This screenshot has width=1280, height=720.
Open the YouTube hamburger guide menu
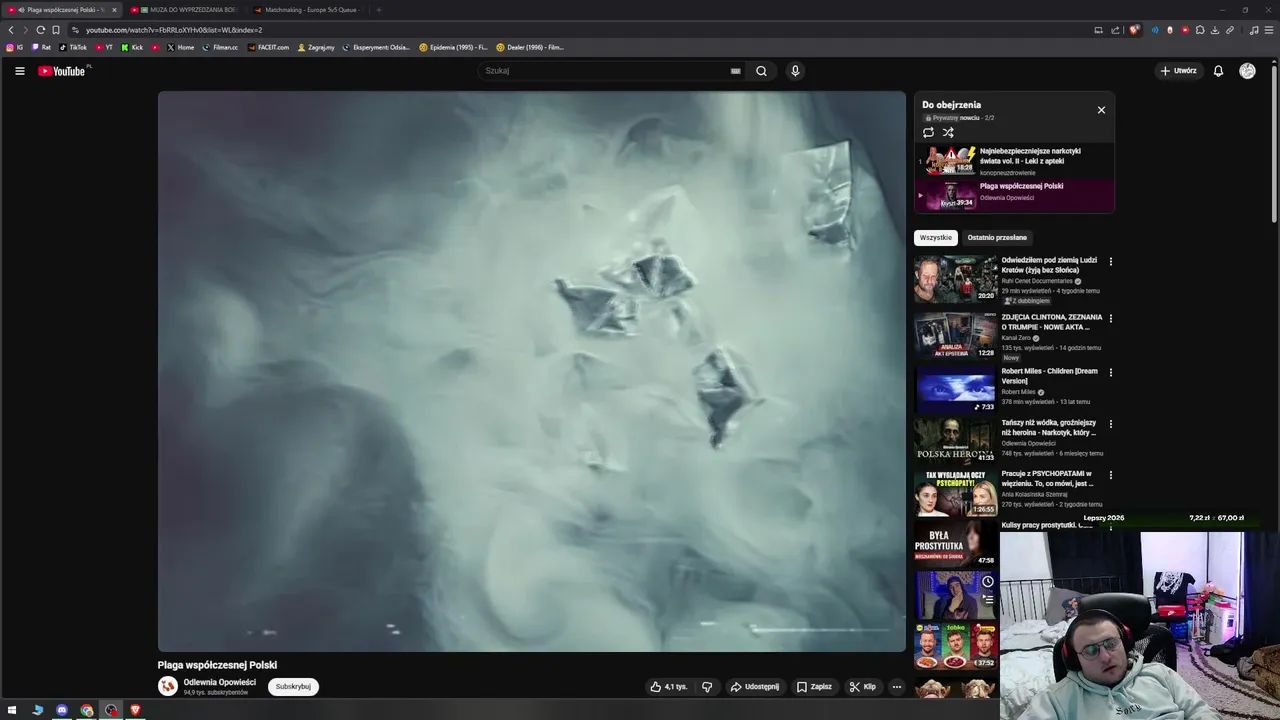pos(19,71)
